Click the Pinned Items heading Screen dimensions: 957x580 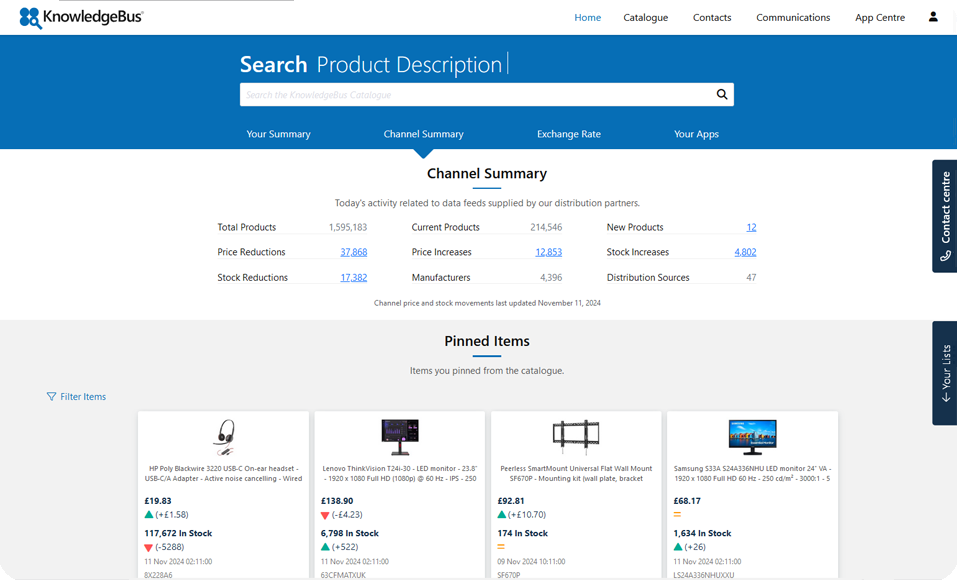[x=487, y=341]
